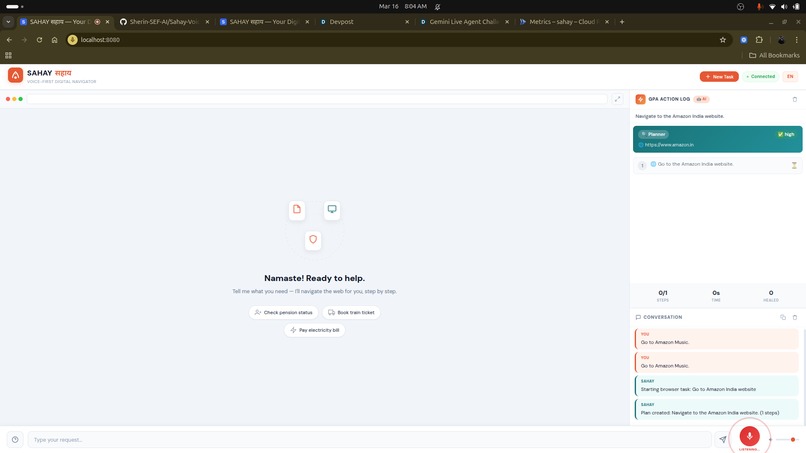
Task: Close the Devpost tab
Action: point(407,22)
